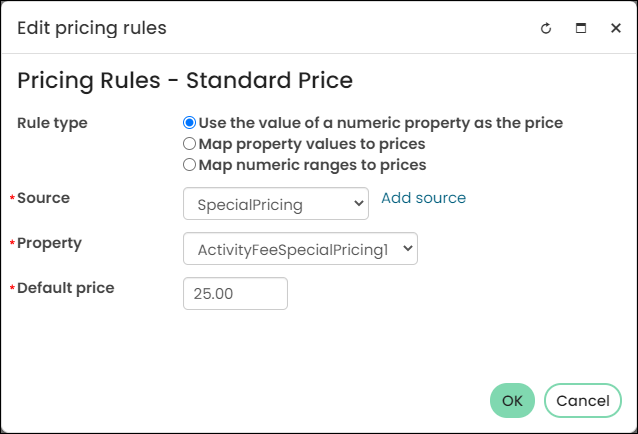
Task: Click the chevron arrow on Property combo box
Action: click(408, 248)
